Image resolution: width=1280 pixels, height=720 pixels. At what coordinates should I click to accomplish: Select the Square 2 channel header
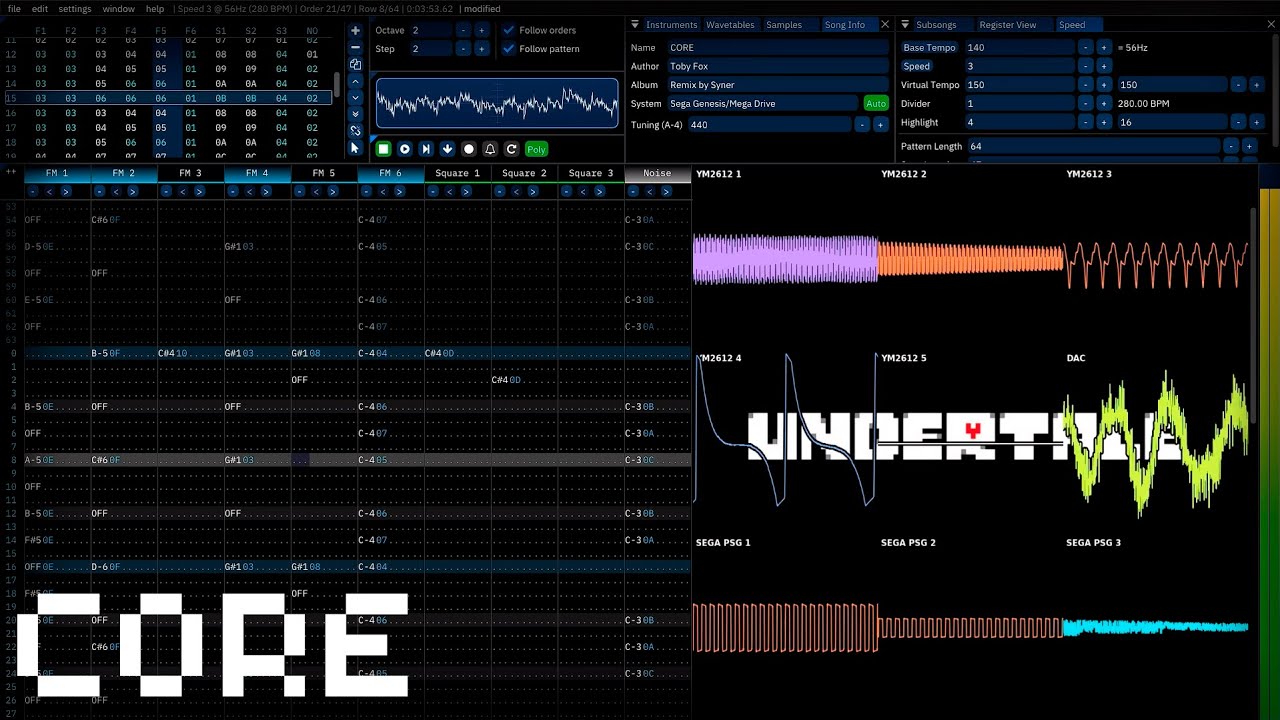pos(524,173)
